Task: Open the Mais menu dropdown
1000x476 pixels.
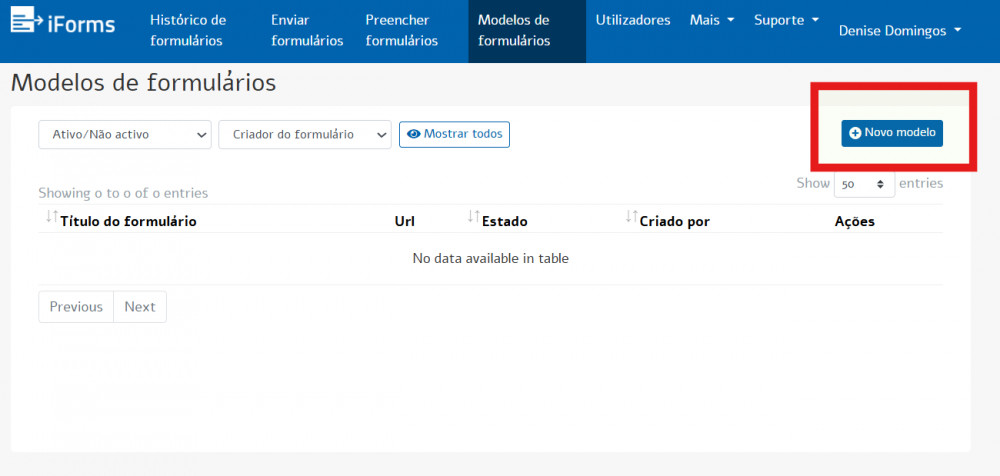Action: (712, 20)
